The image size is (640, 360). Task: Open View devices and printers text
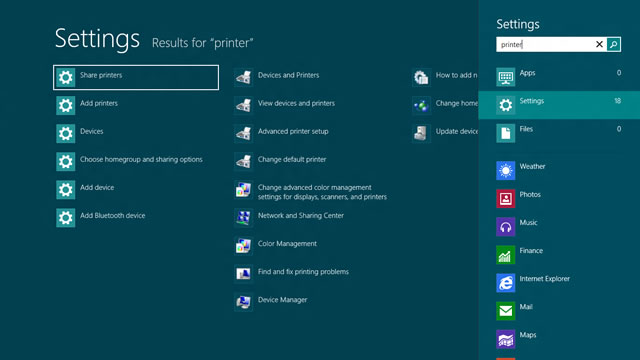point(296,103)
